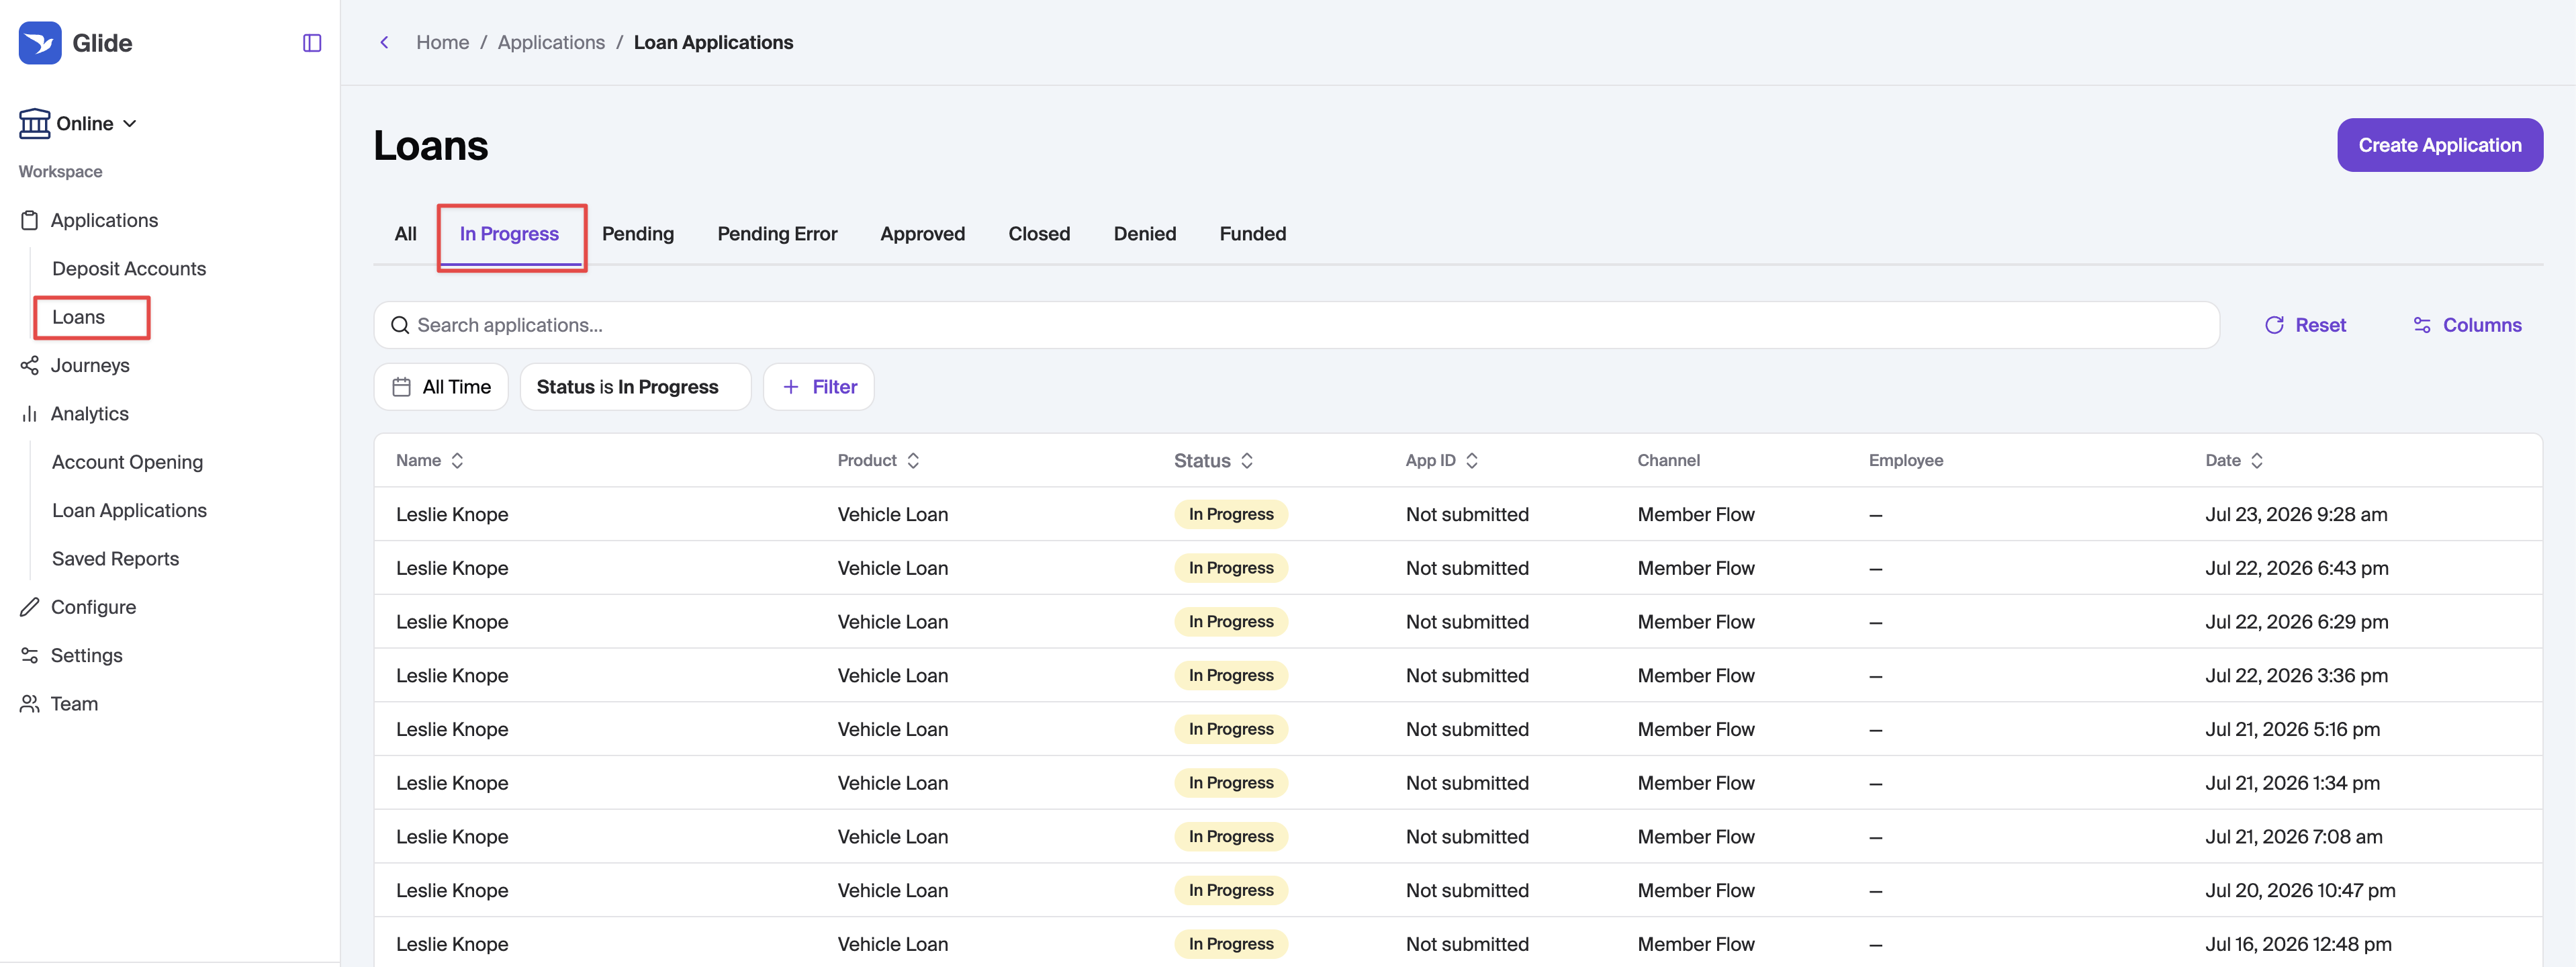Open the Columns settings button

click(2467, 325)
